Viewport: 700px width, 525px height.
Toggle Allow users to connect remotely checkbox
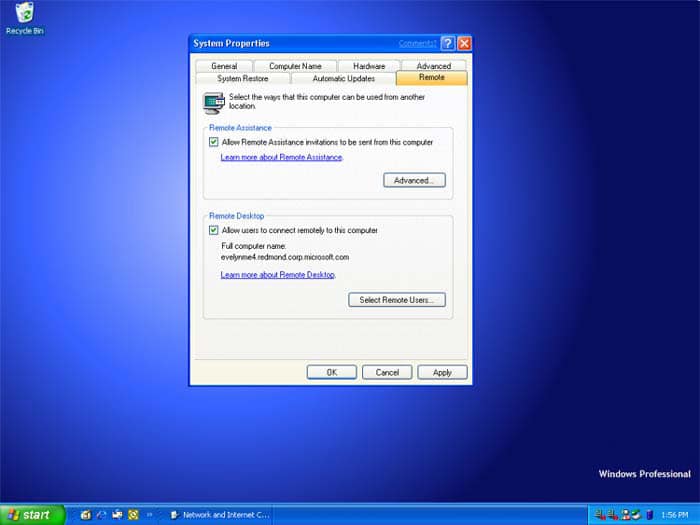pos(213,230)
